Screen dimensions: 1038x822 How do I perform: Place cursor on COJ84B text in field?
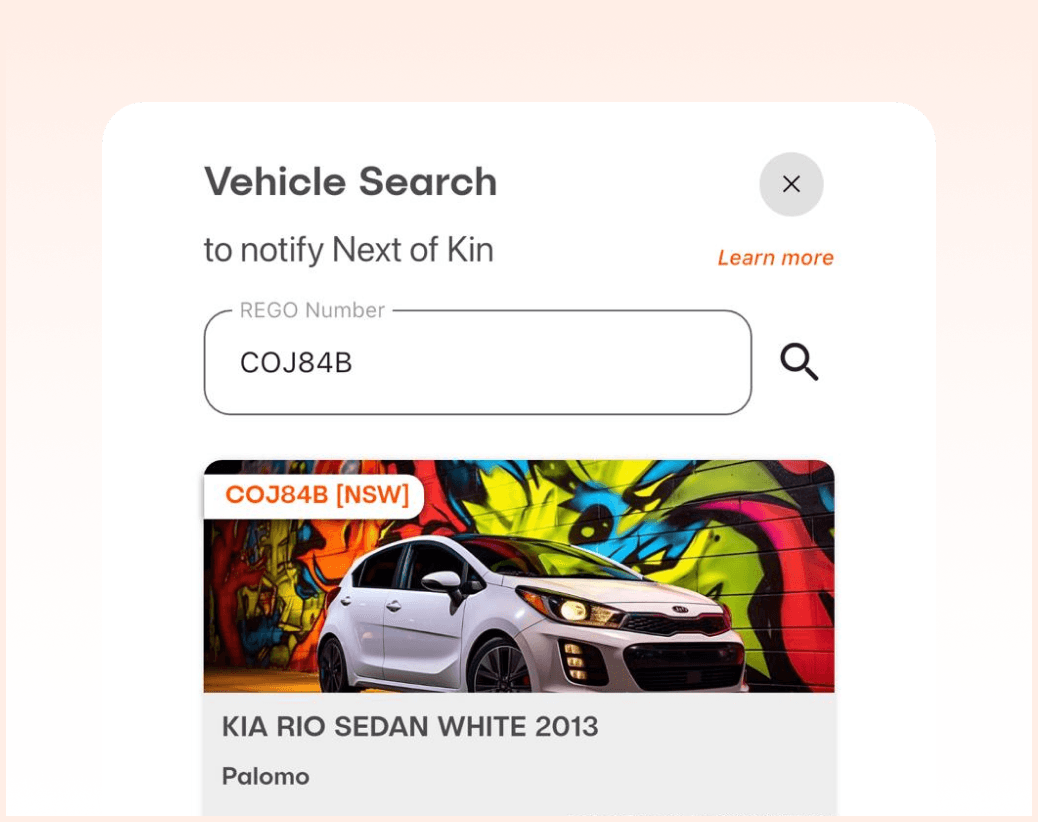point(296,363)
